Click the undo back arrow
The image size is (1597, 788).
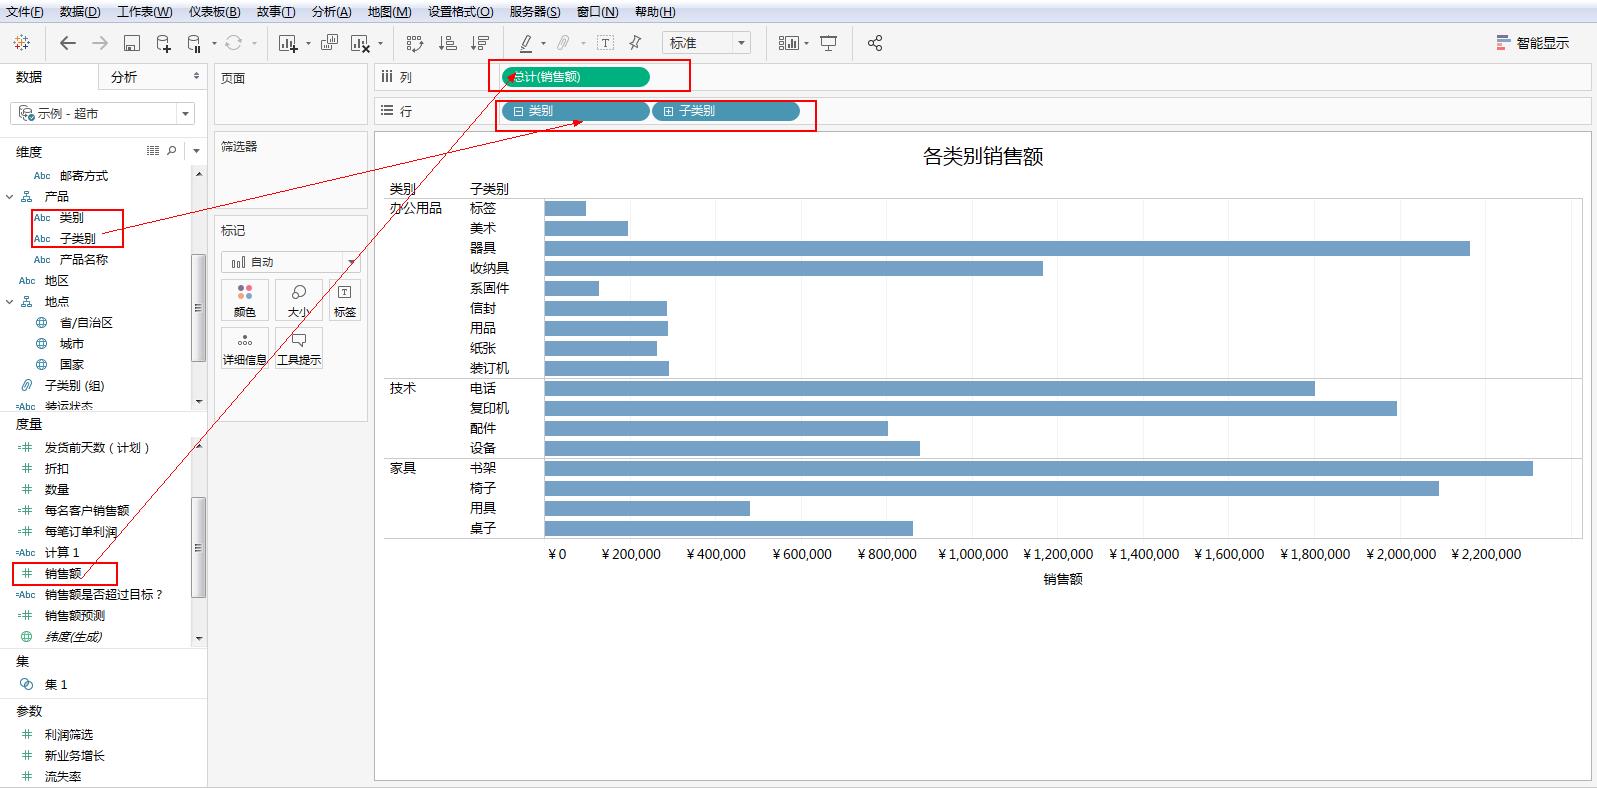(68, 43)
